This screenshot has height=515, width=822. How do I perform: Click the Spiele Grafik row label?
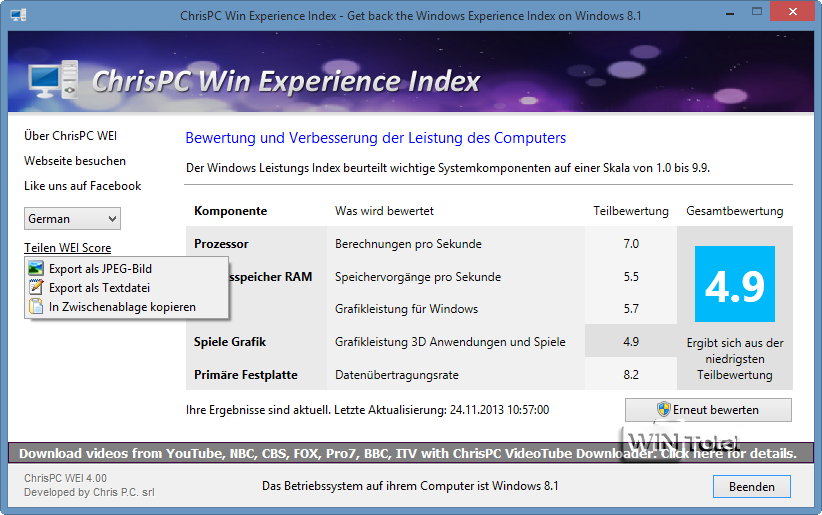(x=230, y=342)
